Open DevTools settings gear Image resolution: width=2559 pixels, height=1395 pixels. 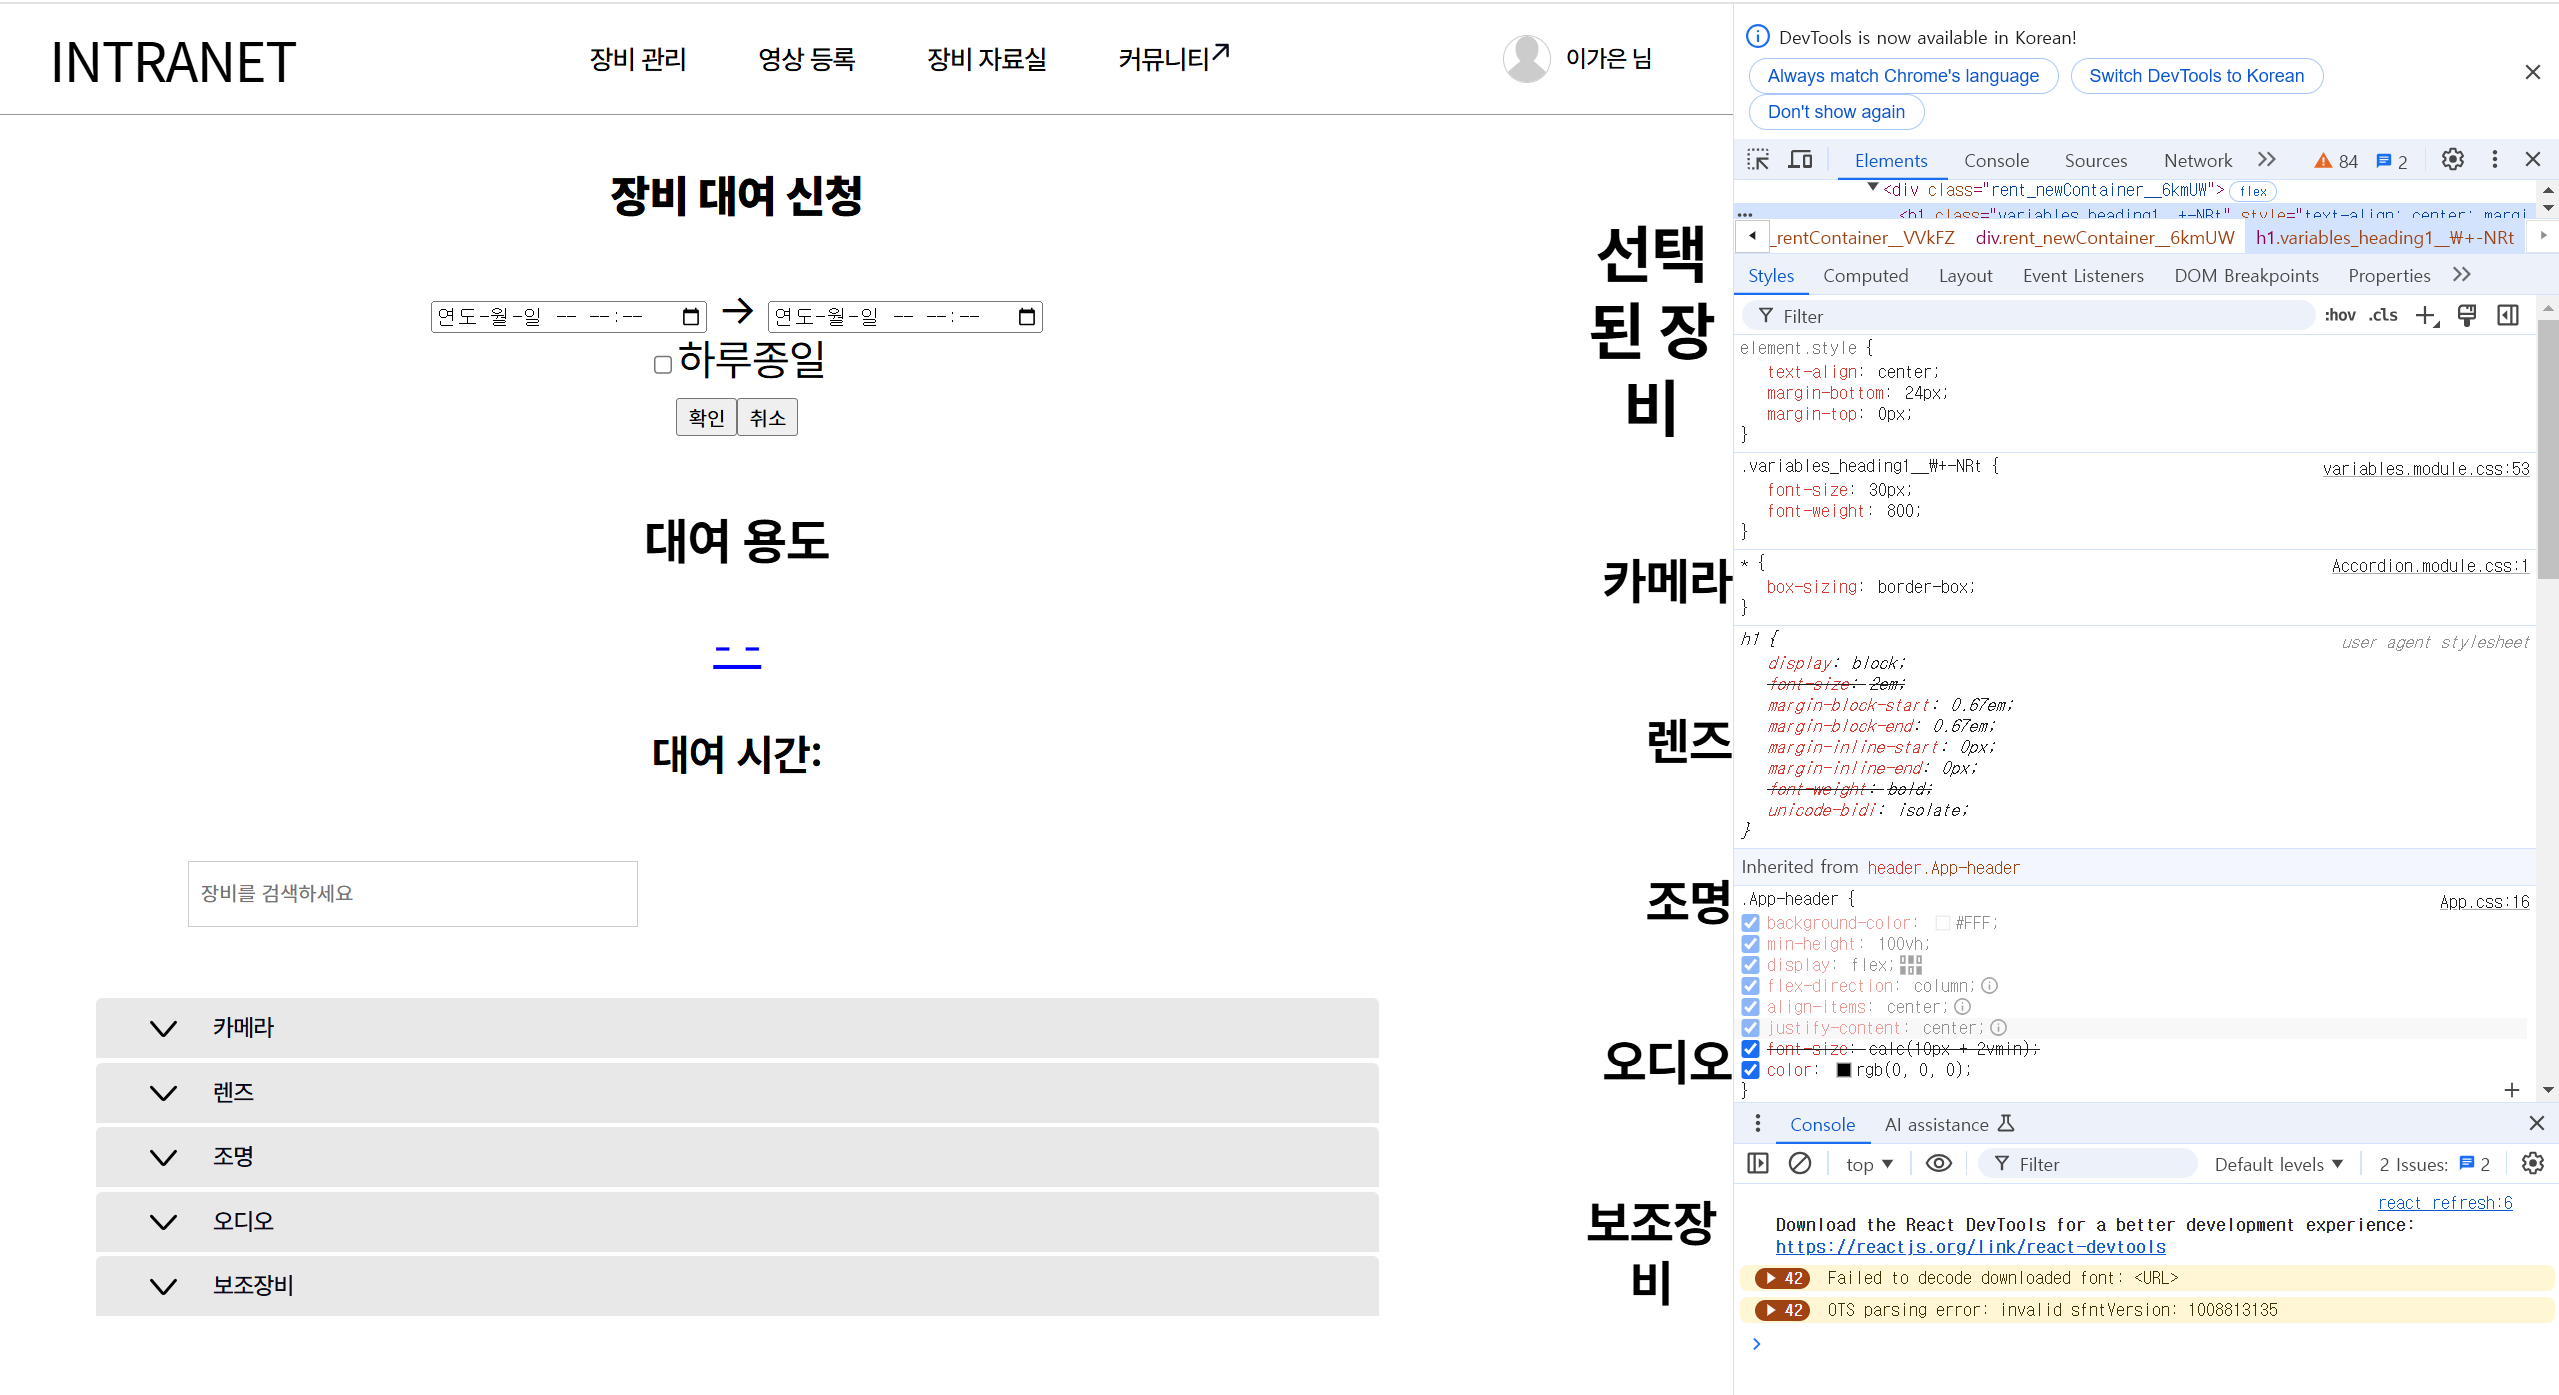2452,160
